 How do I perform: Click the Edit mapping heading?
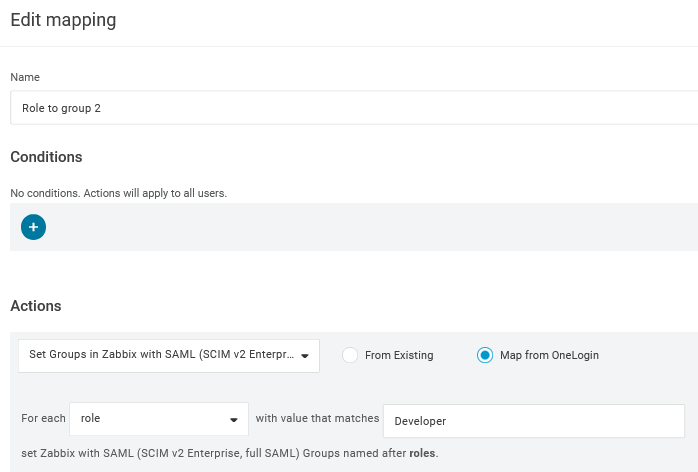(63, 20)
